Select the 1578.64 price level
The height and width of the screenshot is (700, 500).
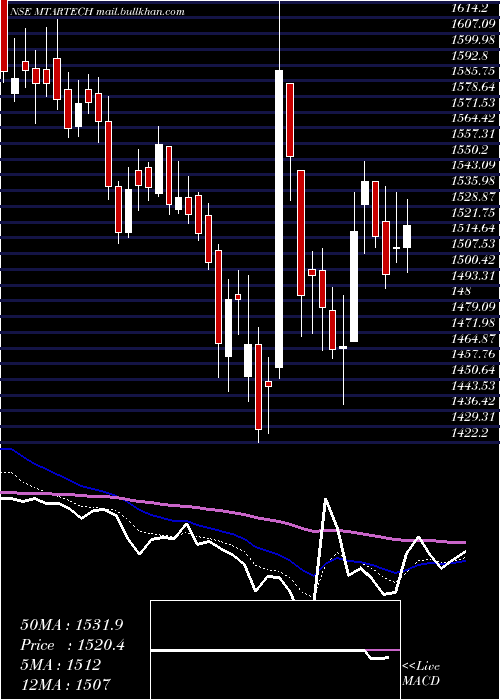click(x=473, y=88)
